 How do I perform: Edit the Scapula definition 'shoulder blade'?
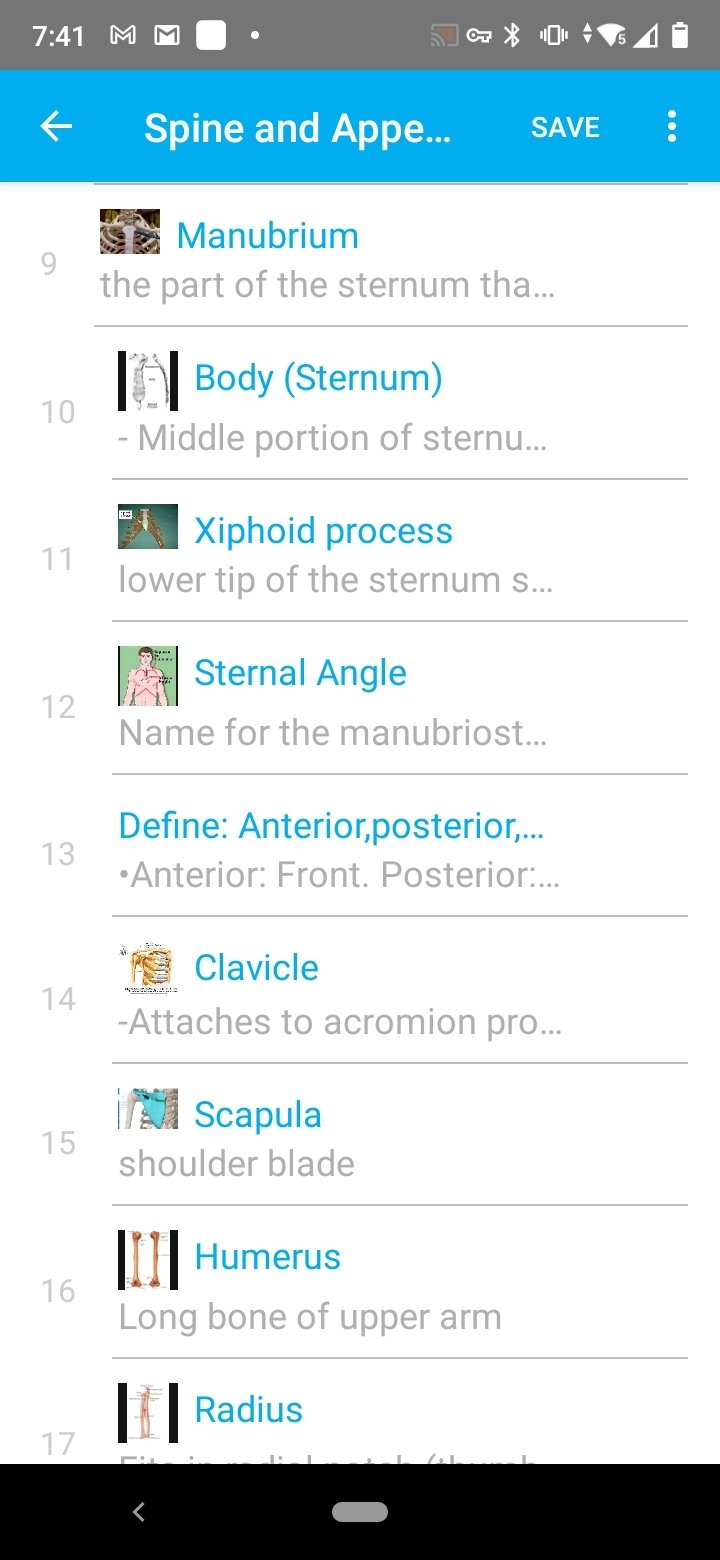click(237, 1163)
